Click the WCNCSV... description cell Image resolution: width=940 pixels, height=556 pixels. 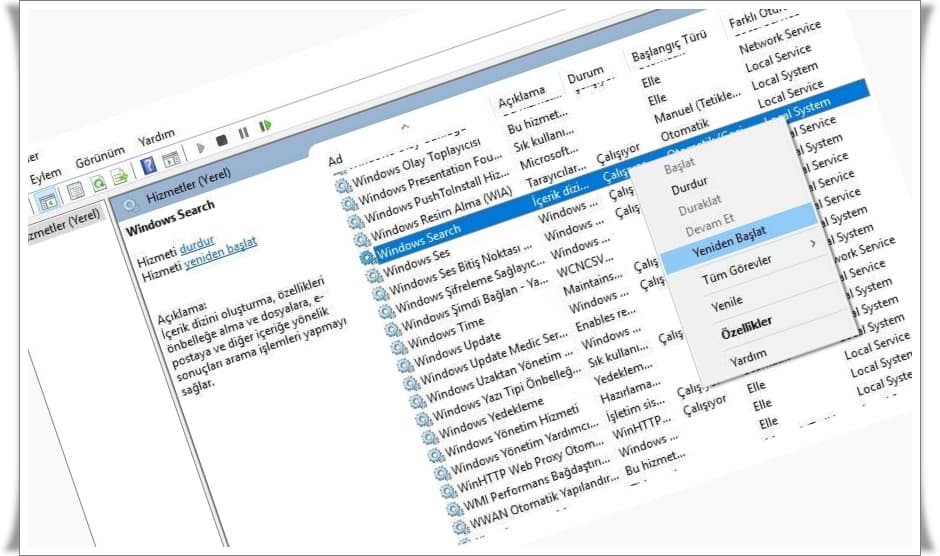585,266
